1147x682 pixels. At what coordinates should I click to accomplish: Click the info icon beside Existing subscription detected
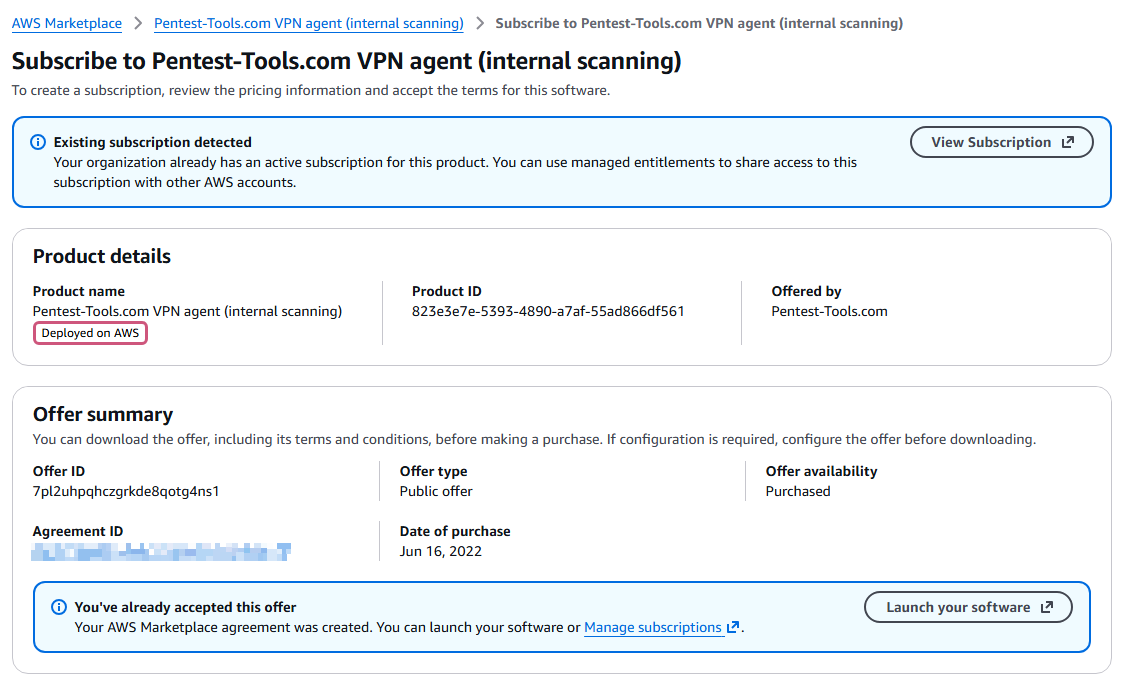tap(38, 143)
